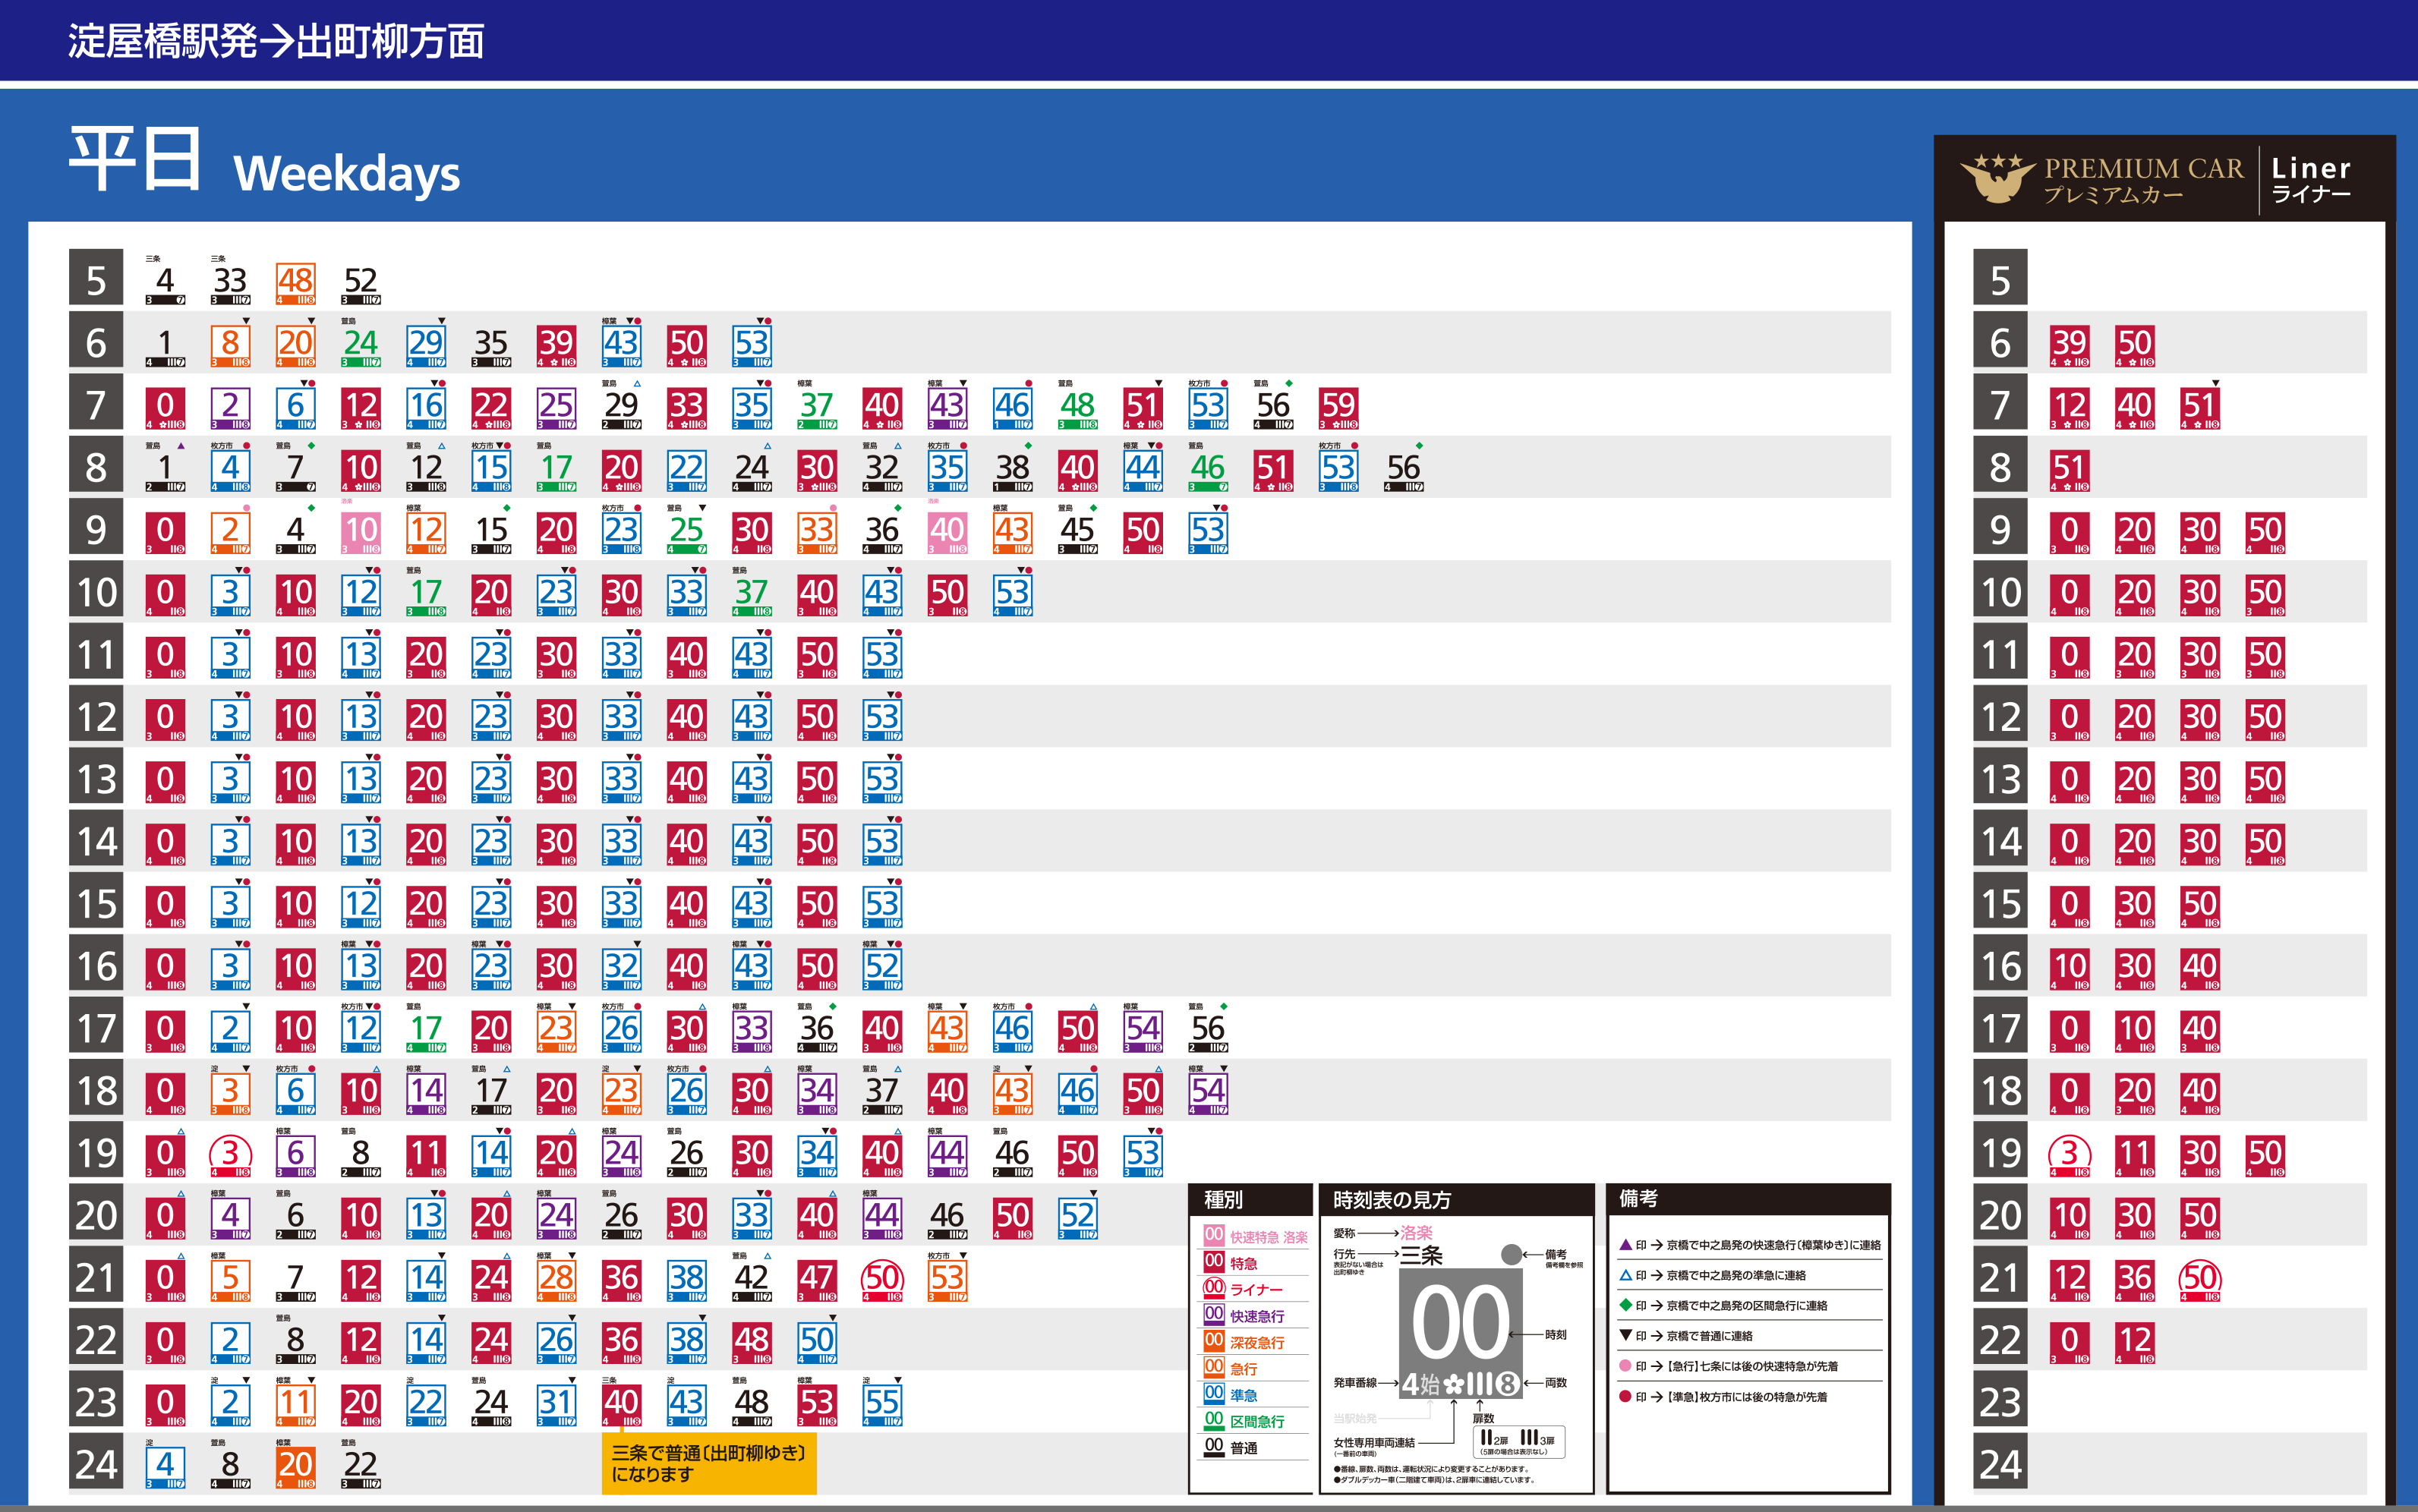The width and height of the screenshot is (2418, 1512).
Task: Click the 4 in weekday 24 row
Action: 165,1467
